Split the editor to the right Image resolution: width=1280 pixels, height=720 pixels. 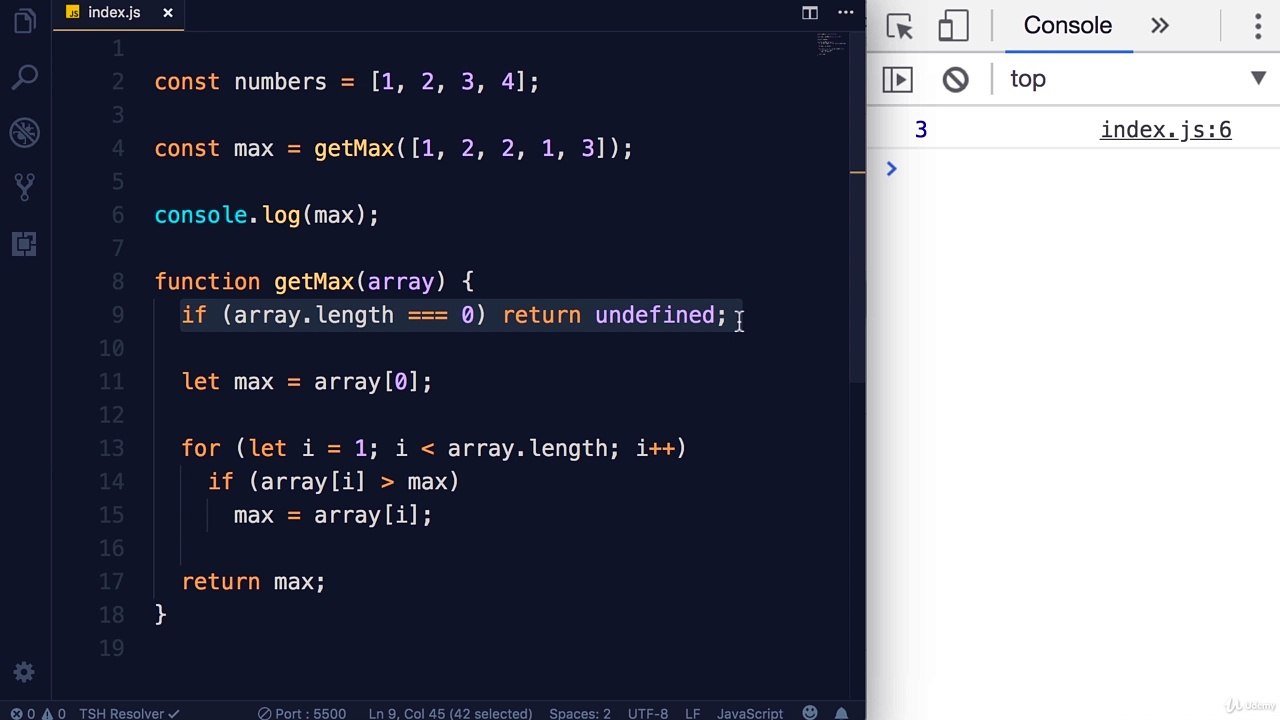click(810, 13)
